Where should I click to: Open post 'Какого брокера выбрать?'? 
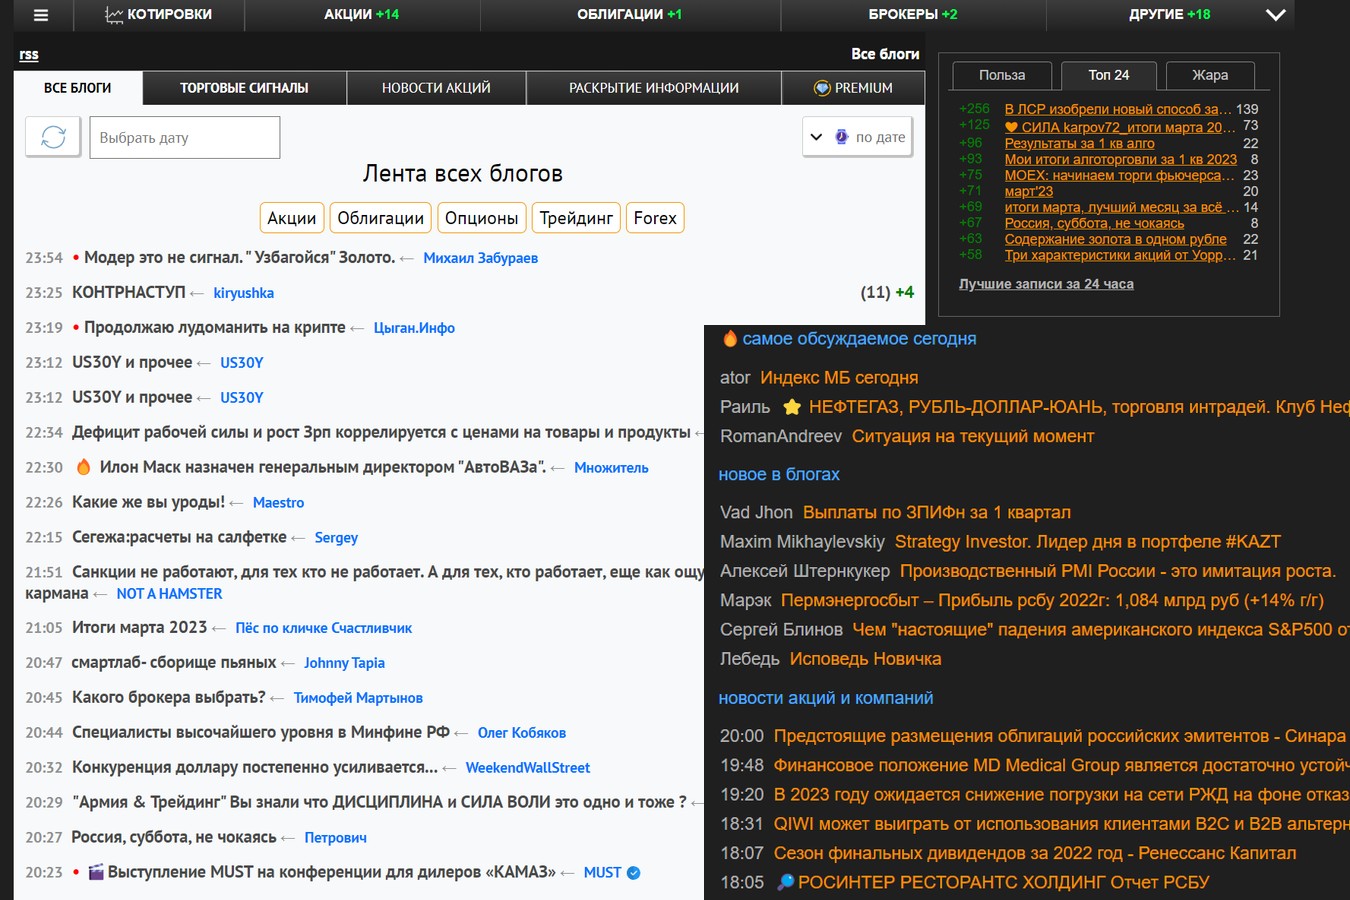(168, 697)
